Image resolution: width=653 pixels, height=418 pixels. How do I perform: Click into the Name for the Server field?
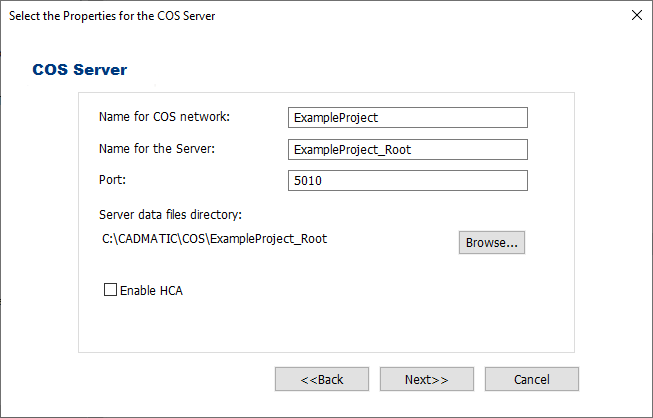(x=406, y=150)
